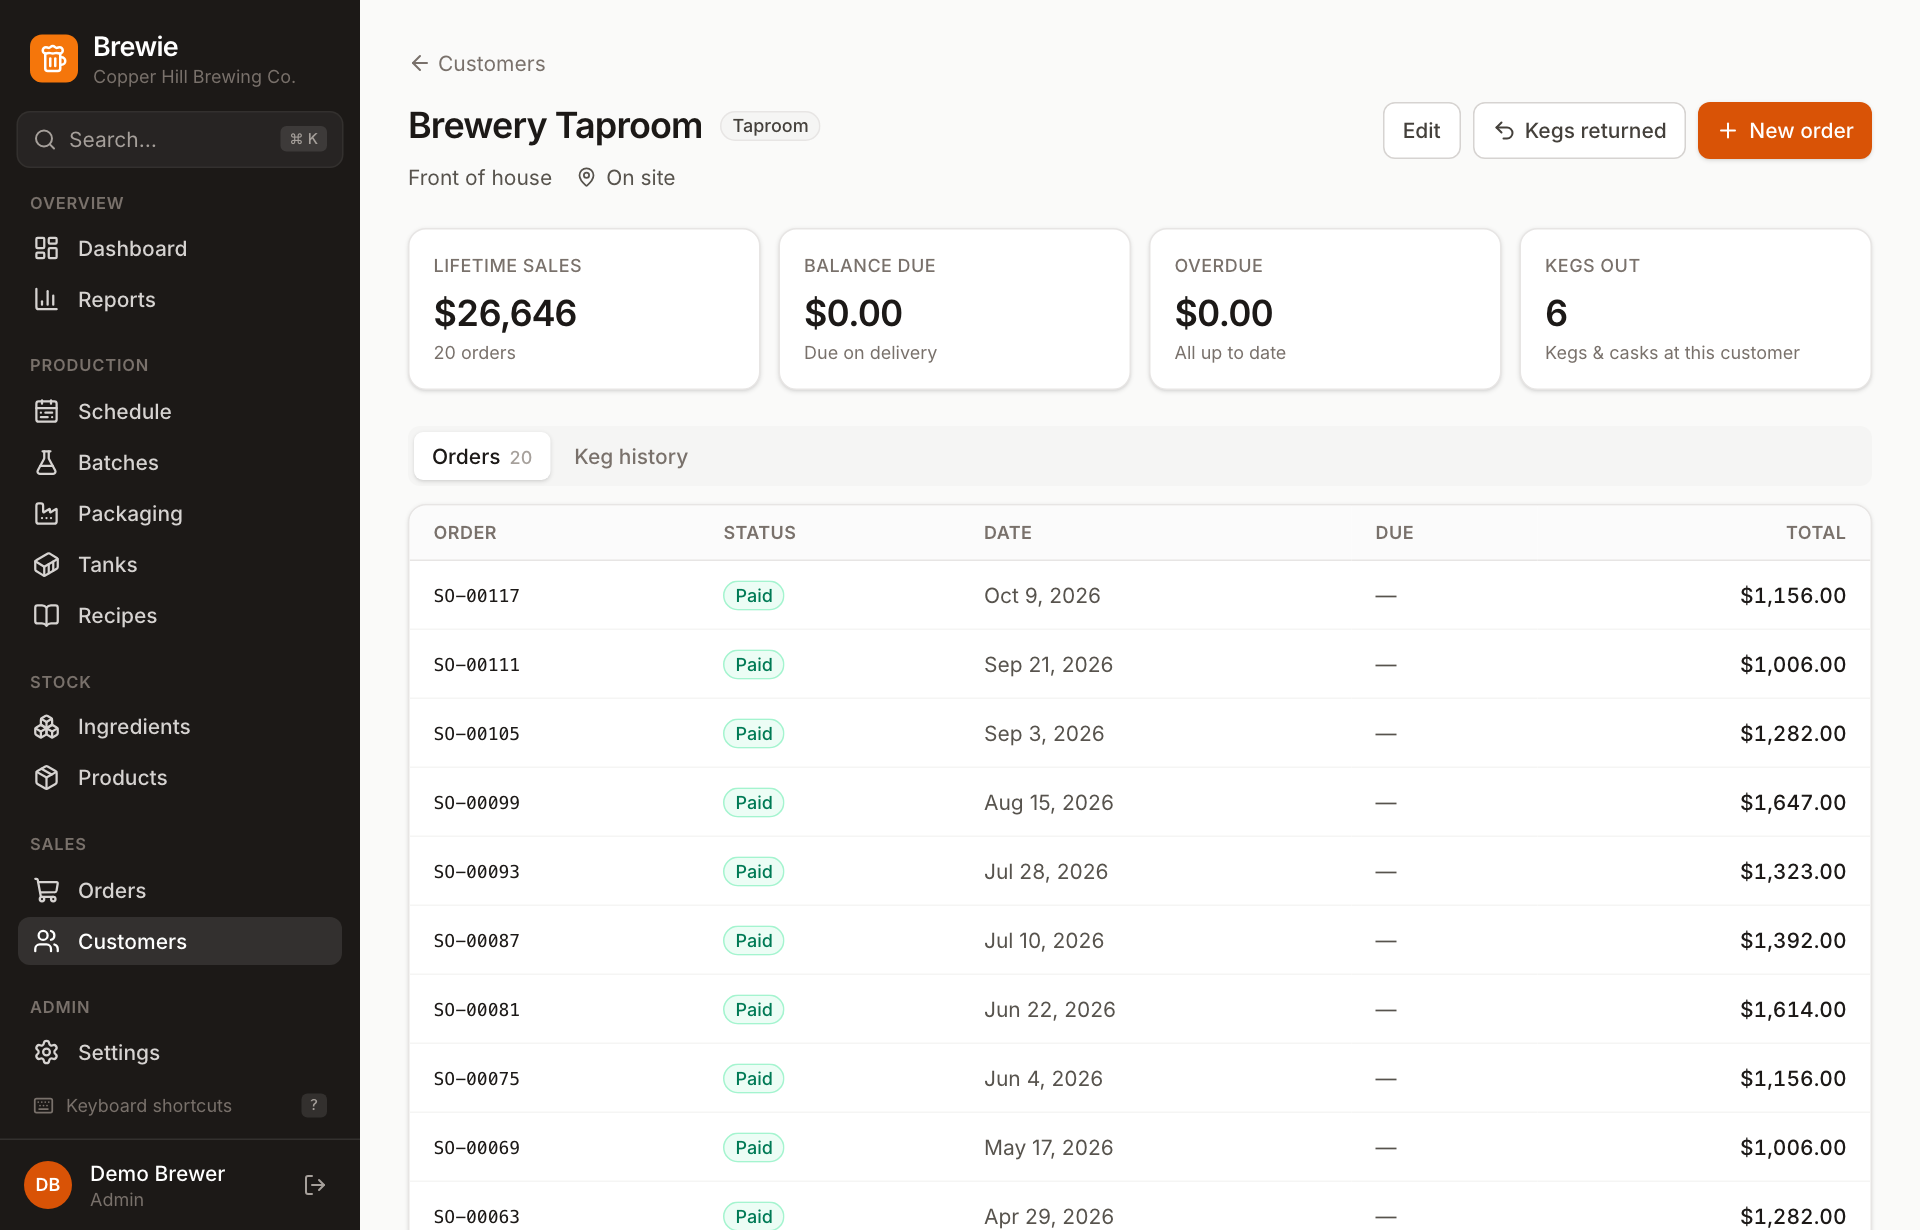Viewport: 1920px width, 1230px height.
Task: Open Recipes book icon item
Action: click(180, 615)
